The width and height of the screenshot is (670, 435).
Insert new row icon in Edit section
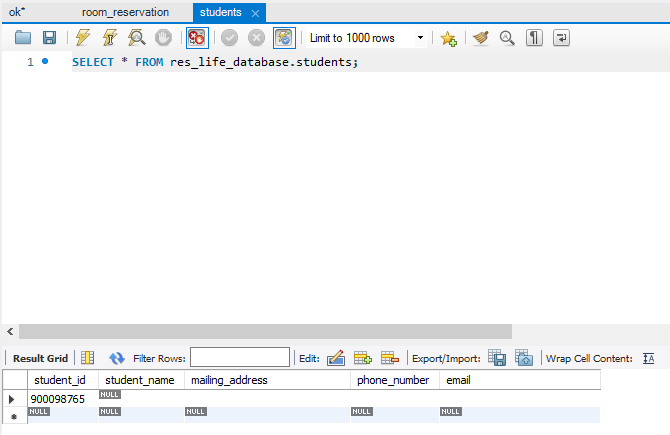click(363, 358)
